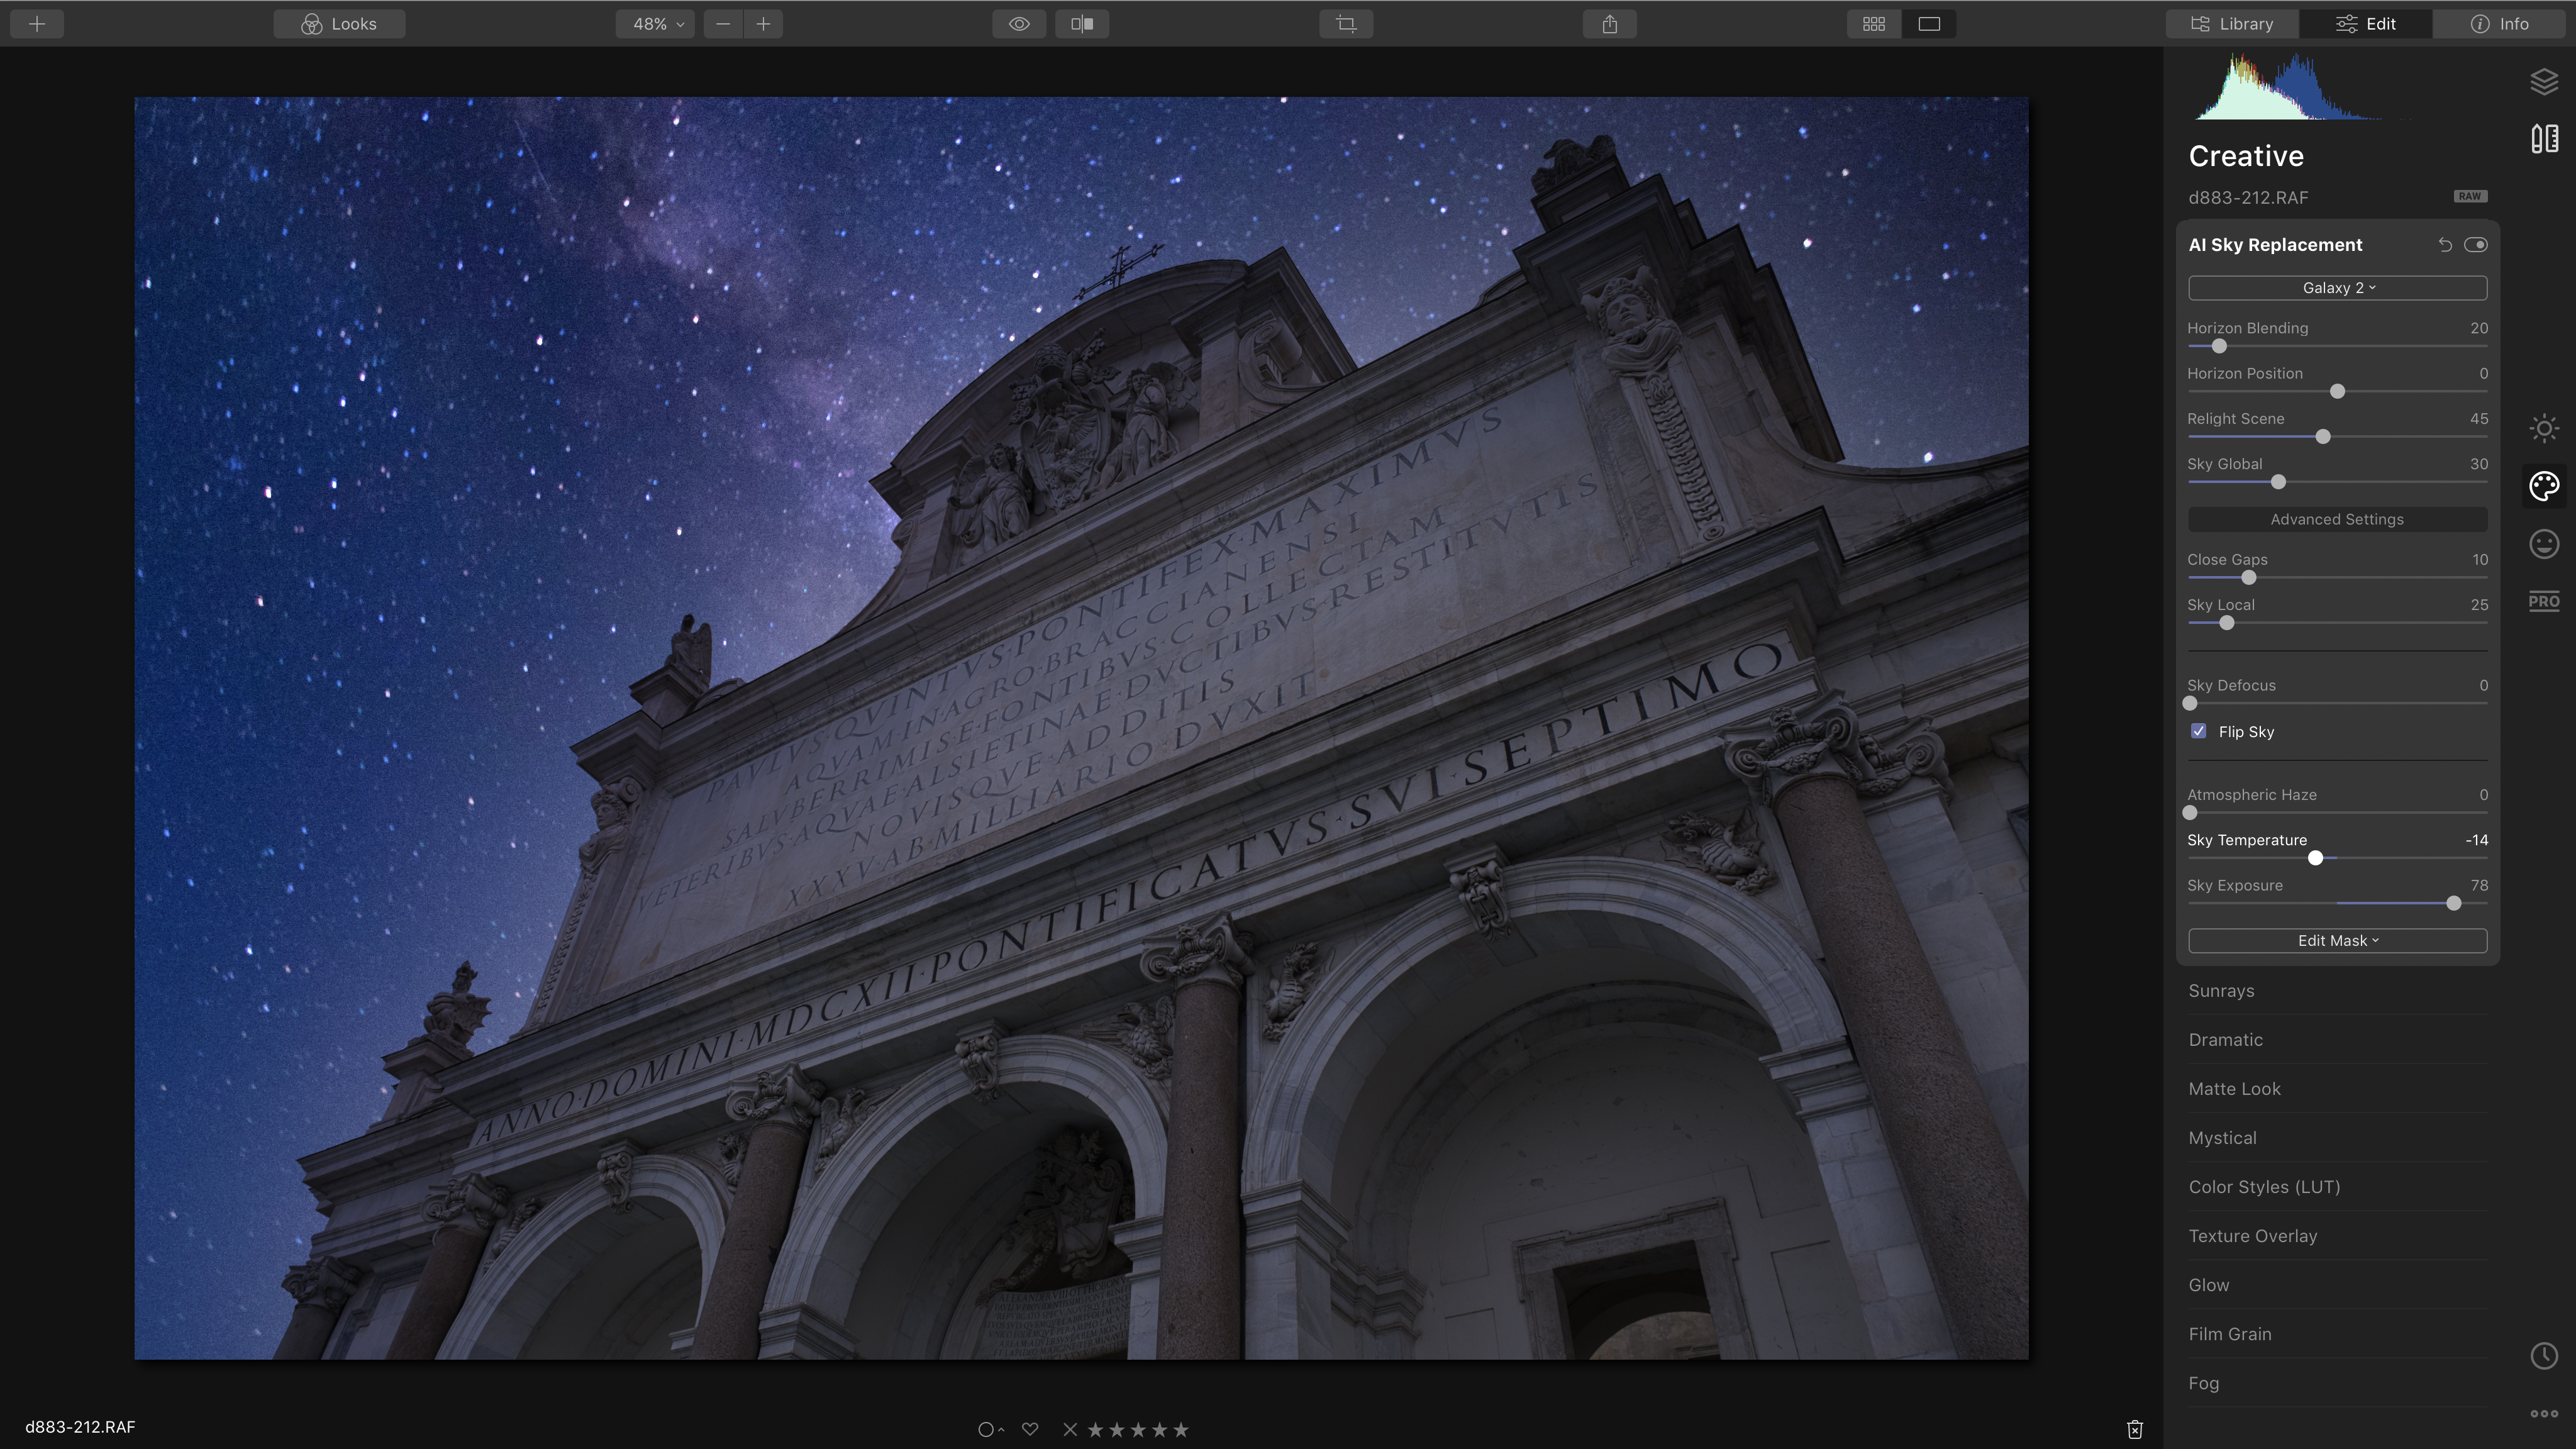The width and height of the screenshot is (2576, 1449).
Task: Expand the Fog tool
Action: click(2337, 1383)
